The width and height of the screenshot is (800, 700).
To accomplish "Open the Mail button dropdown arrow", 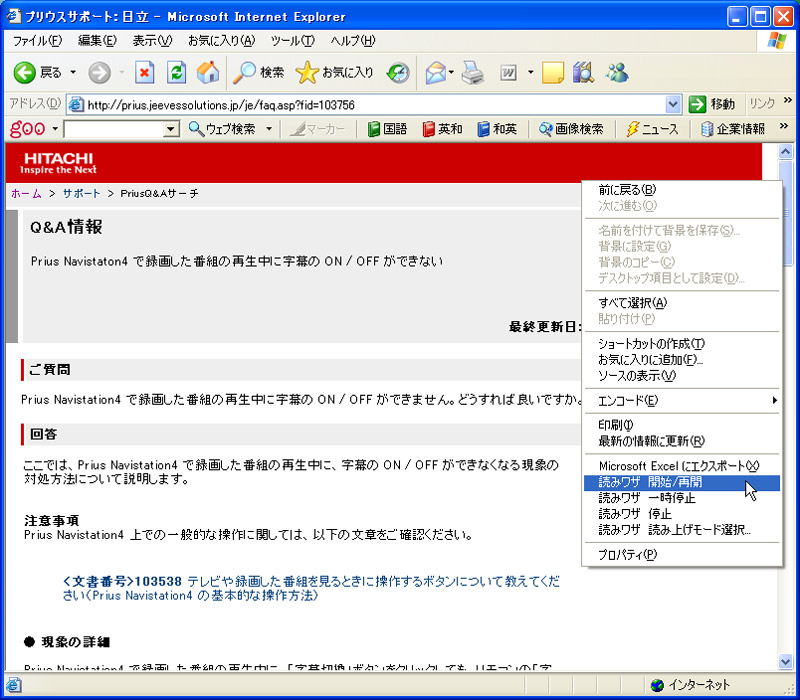I will (x=451, y=72).
